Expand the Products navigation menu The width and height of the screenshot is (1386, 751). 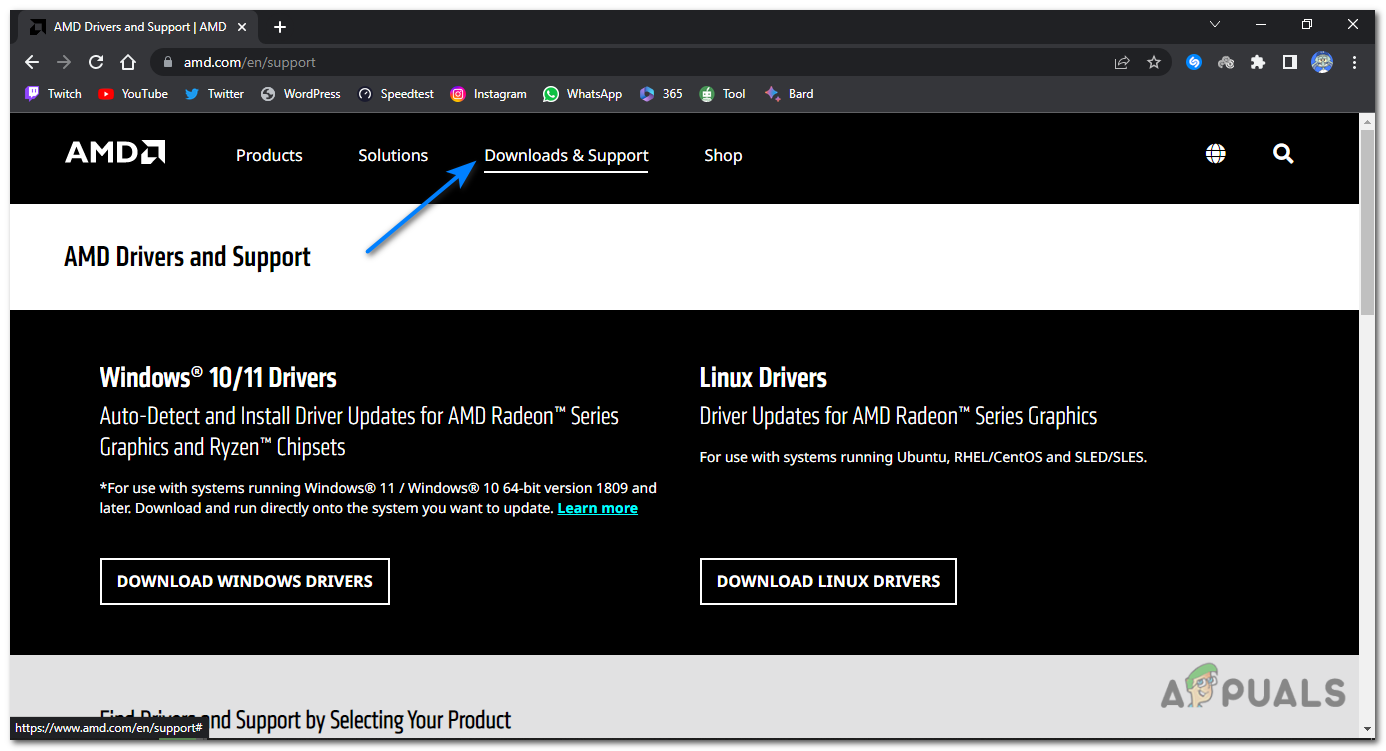269,156
